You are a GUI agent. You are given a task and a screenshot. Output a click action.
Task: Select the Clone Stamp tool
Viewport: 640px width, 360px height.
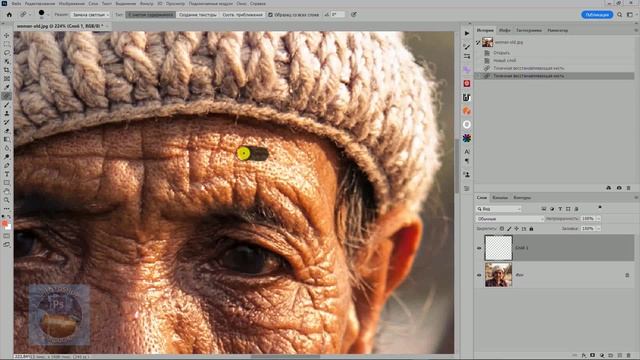(x=7, y=113)
